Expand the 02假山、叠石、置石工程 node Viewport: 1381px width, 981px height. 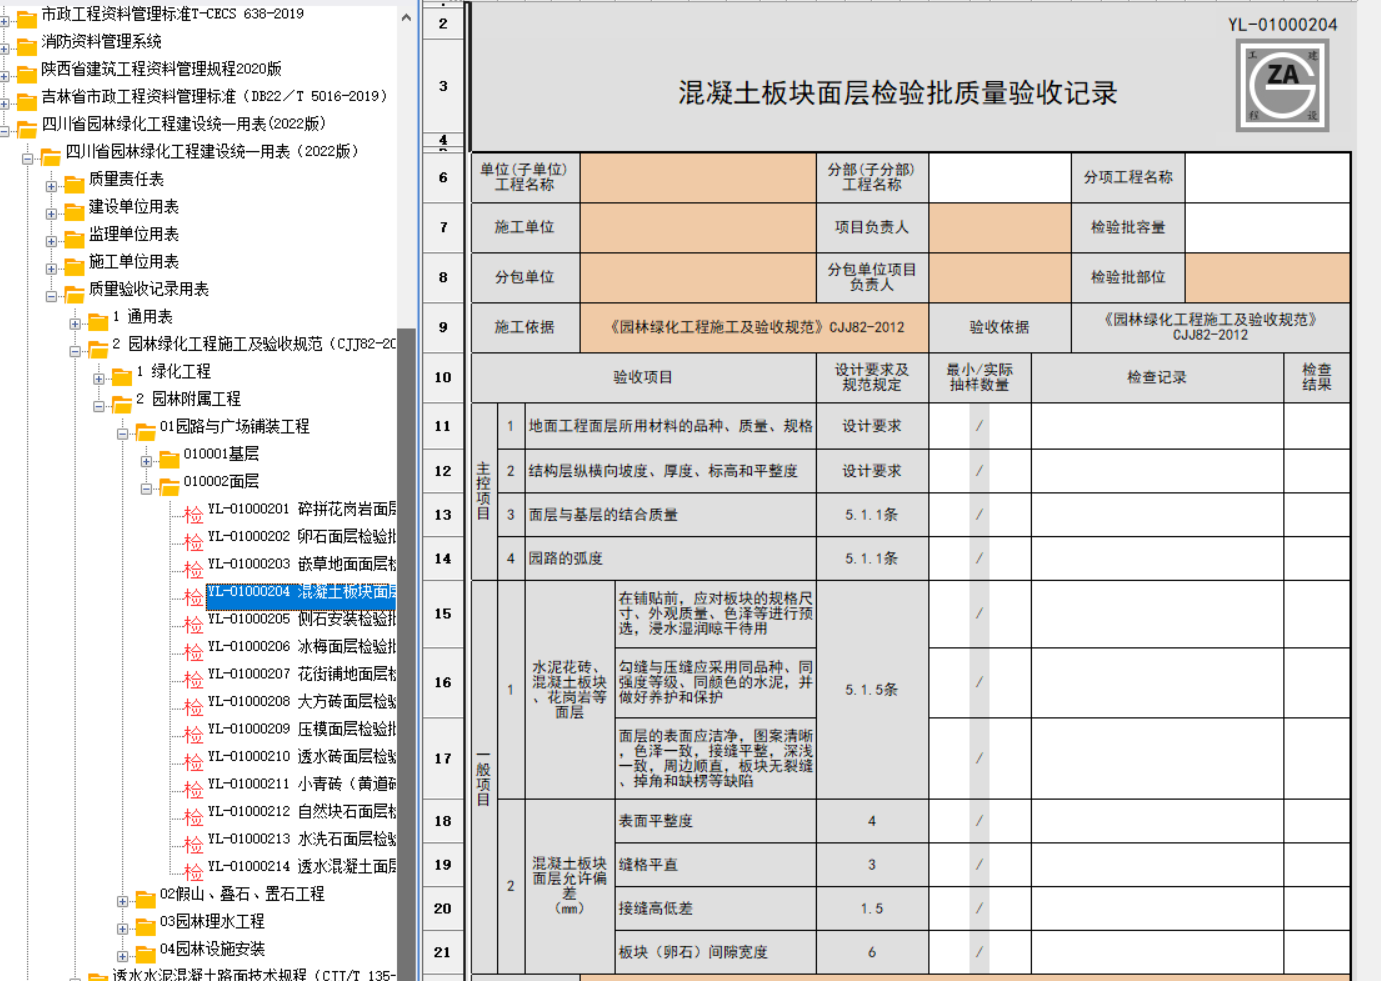(x=122, y=900)
